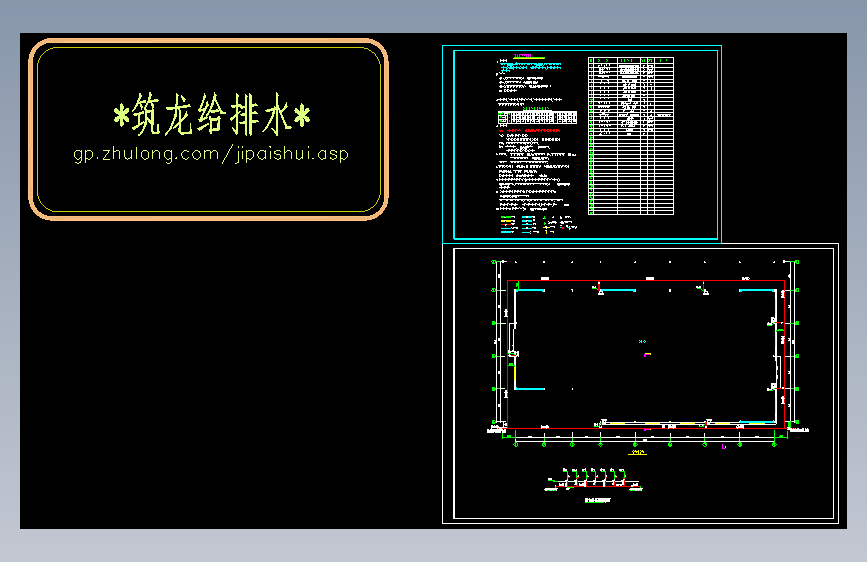Click the pipe system diagram below the floor plan

(594, 480)
